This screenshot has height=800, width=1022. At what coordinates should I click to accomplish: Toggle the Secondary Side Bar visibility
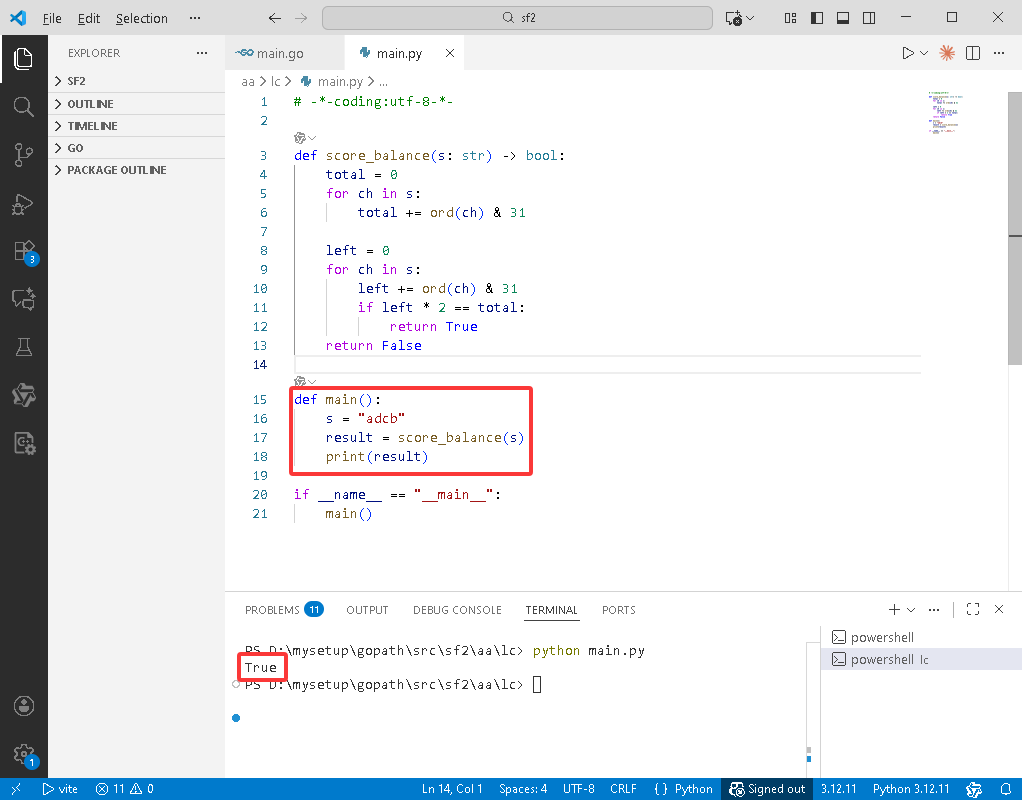click(x=869, y=18)
